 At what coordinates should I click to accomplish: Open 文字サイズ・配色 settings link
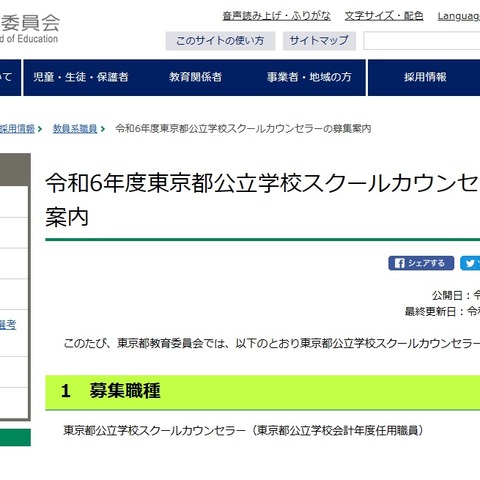tap(384, 16)
